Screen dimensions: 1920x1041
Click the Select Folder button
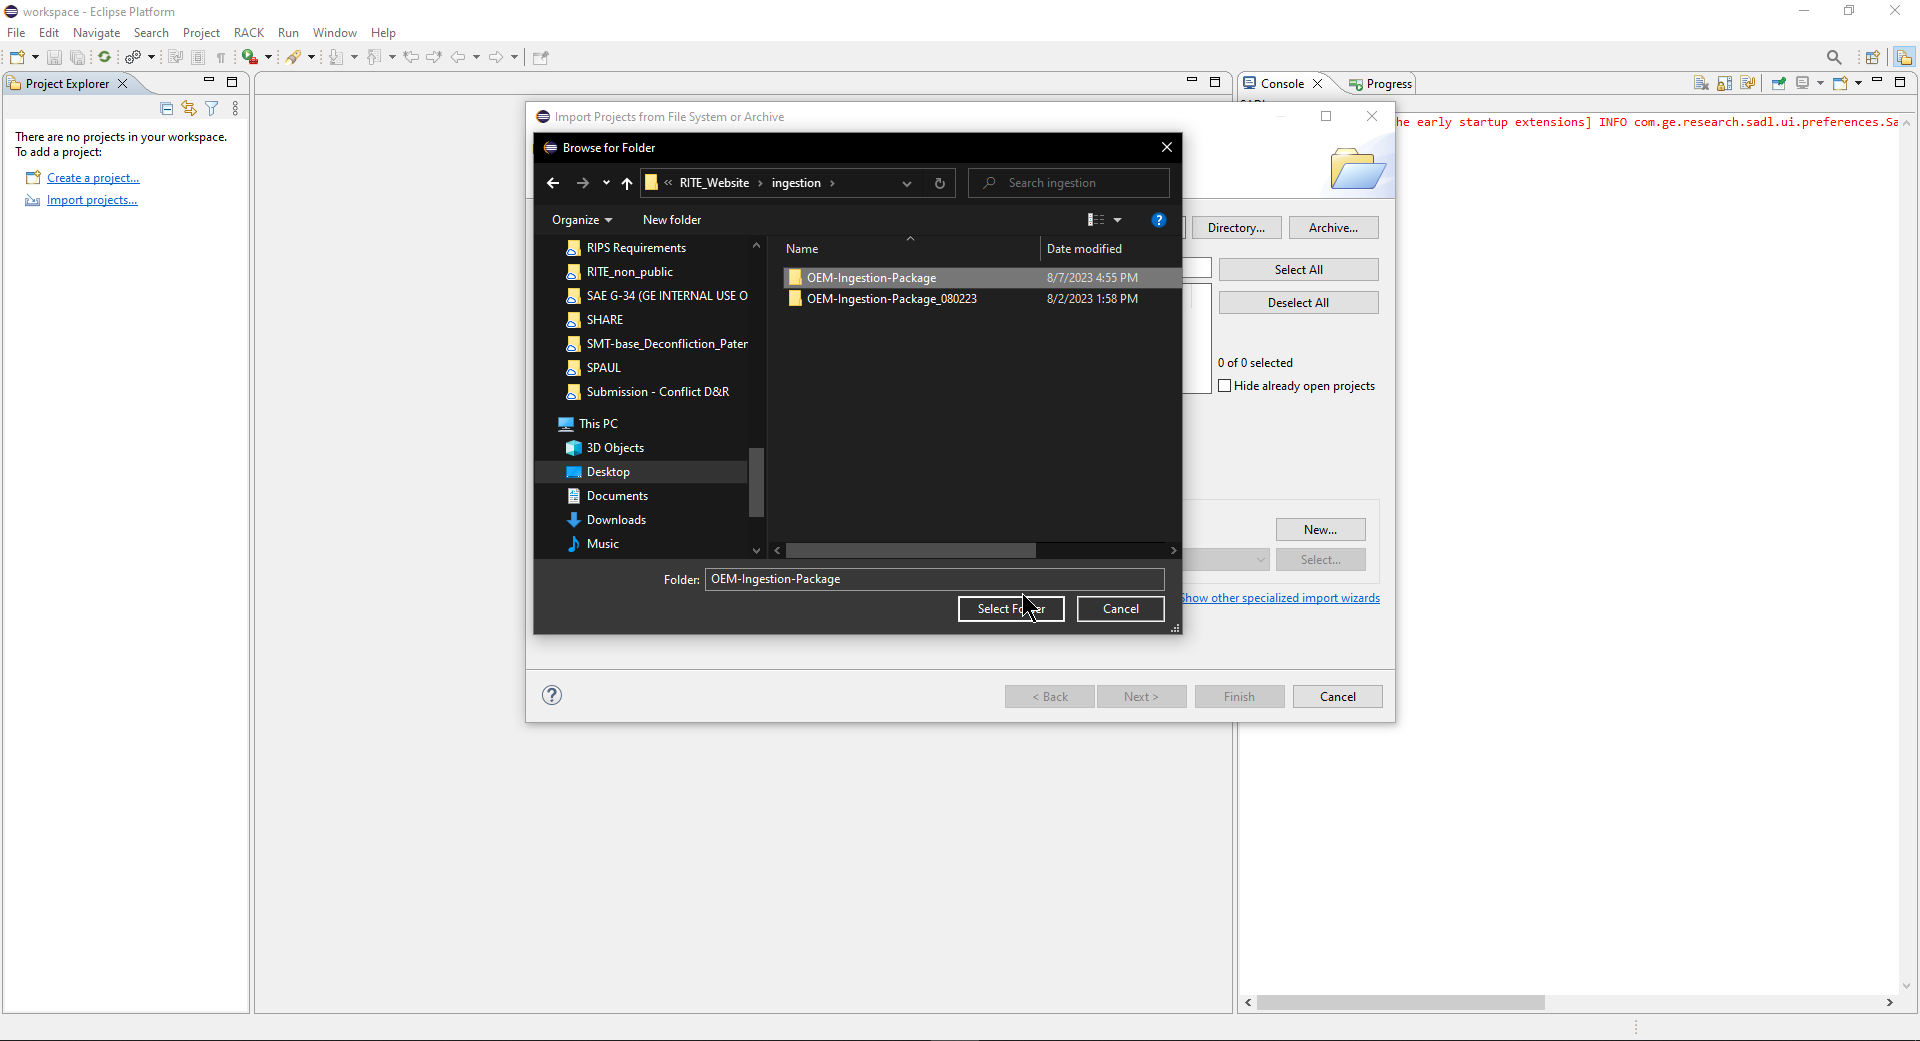click(x=1011, y=609)
